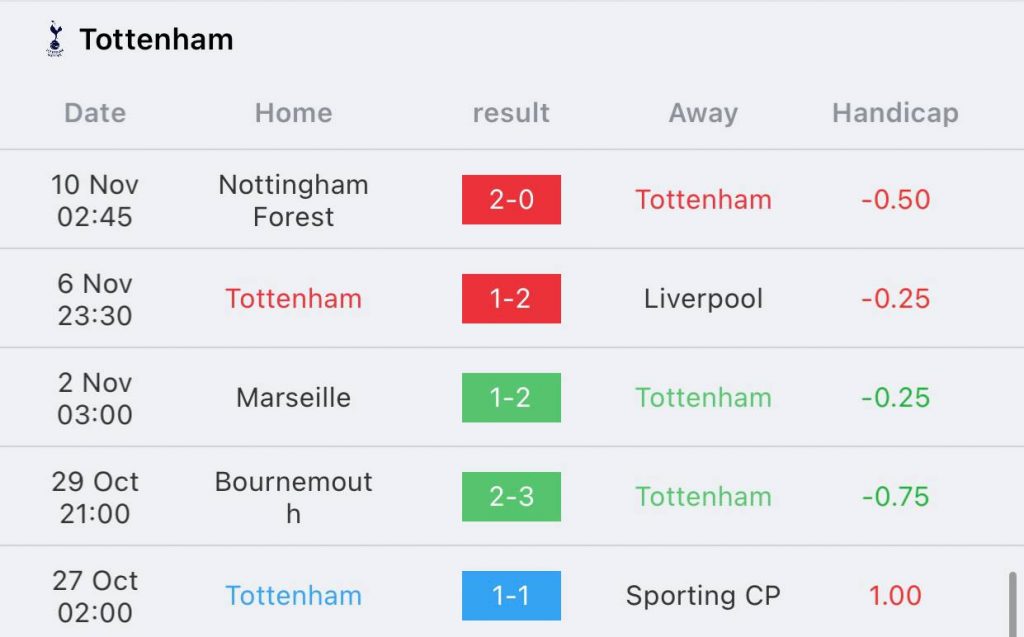Screen dimensions: 1024x637
Task: Click the vertical scrollbar at bottom right
Action: click(x=1012, y=604)
